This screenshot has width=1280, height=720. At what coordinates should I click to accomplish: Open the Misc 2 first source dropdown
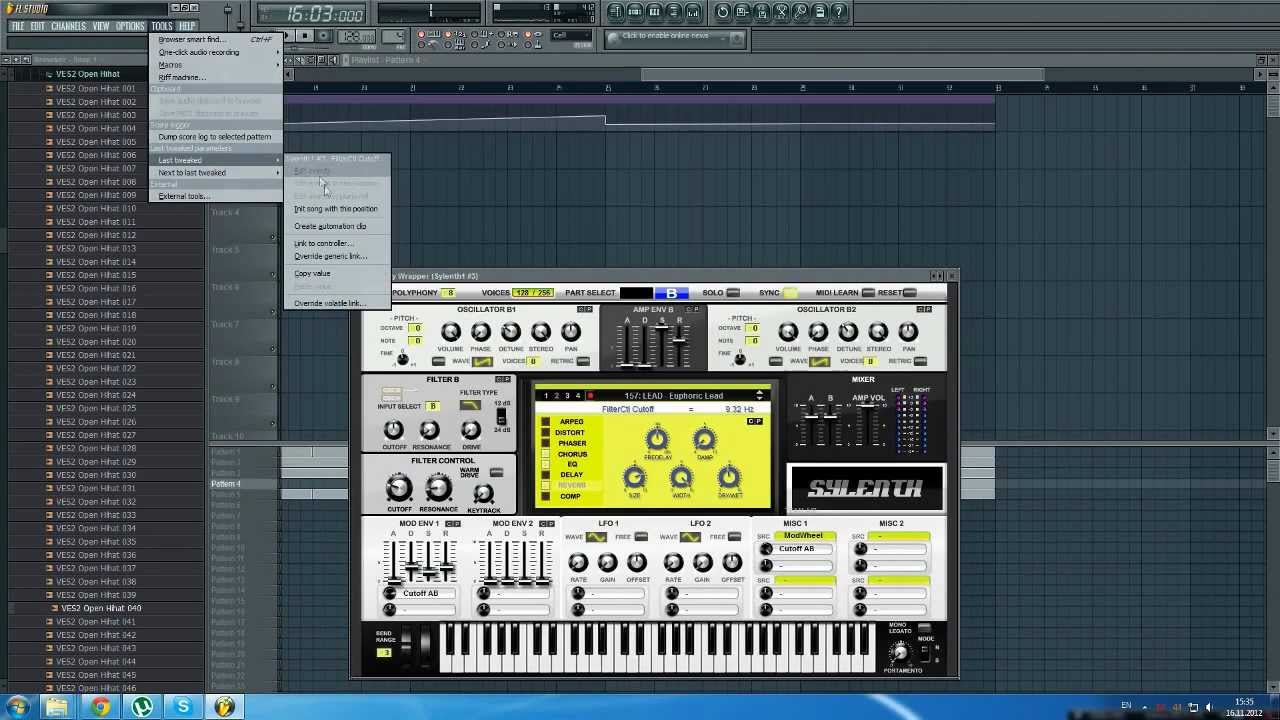899,536
